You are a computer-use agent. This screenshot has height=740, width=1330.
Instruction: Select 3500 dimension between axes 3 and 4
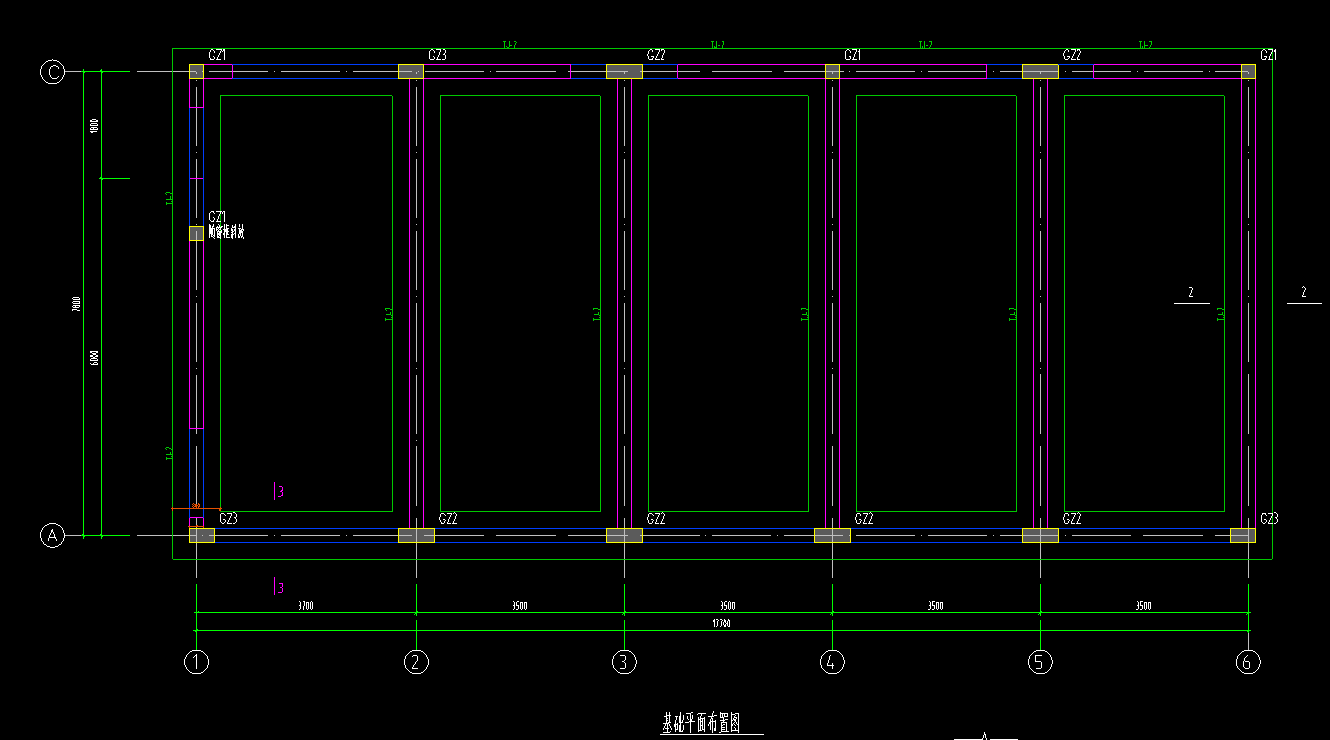[728, 606]
